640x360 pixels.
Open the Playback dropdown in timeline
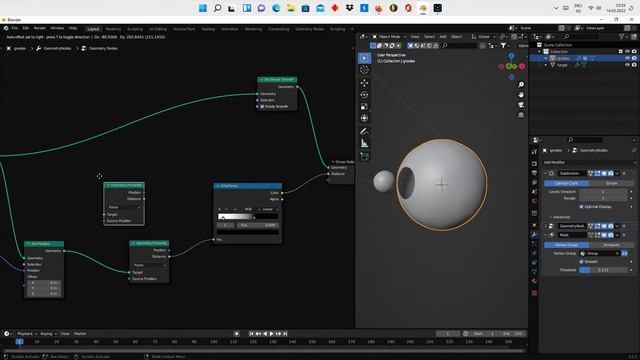(x=27, y=334)
